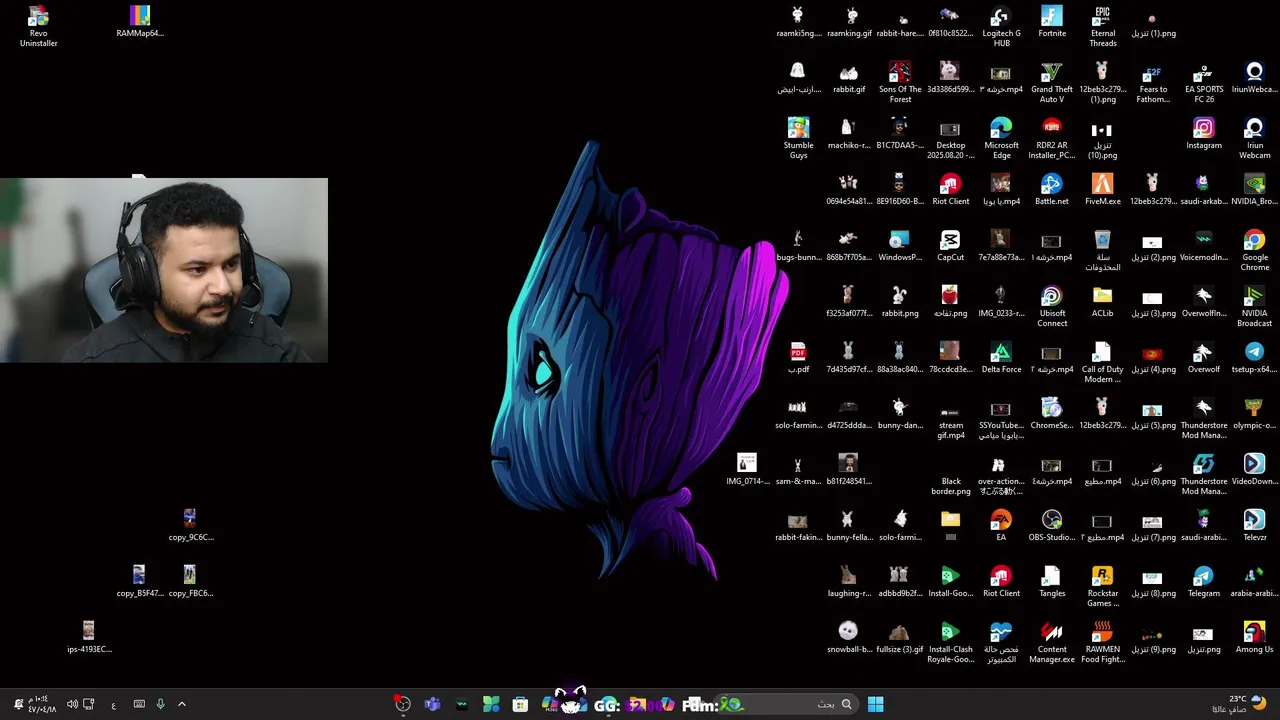
Task: Open the touch keyboard tray icon
Action: [x=139, y=704]
